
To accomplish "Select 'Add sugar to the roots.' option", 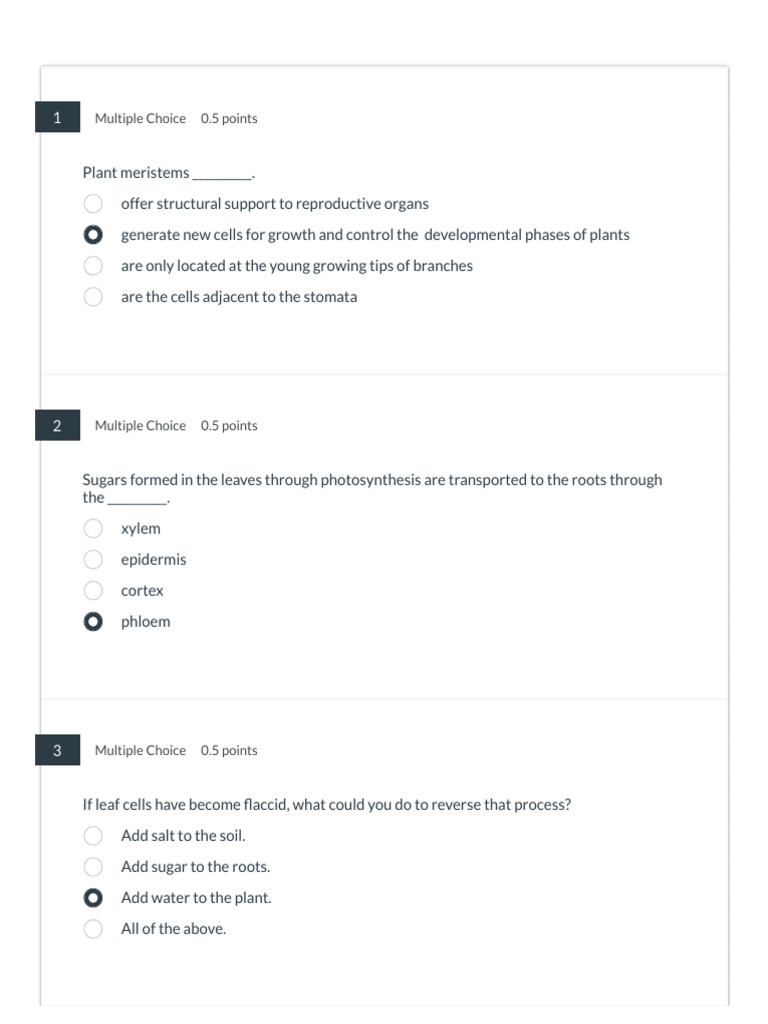I will pyautogui.click(x=93, y=866).
